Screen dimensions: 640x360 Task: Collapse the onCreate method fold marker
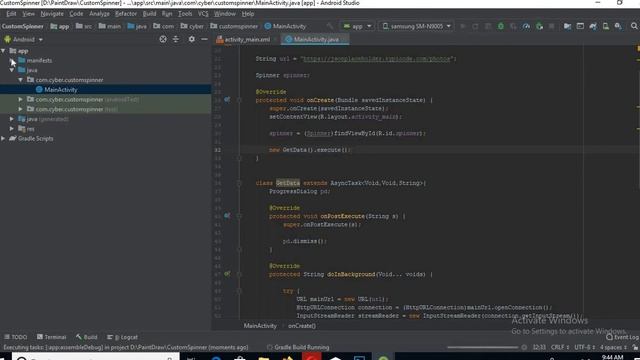pyautogui.click(x=239, y=100)
